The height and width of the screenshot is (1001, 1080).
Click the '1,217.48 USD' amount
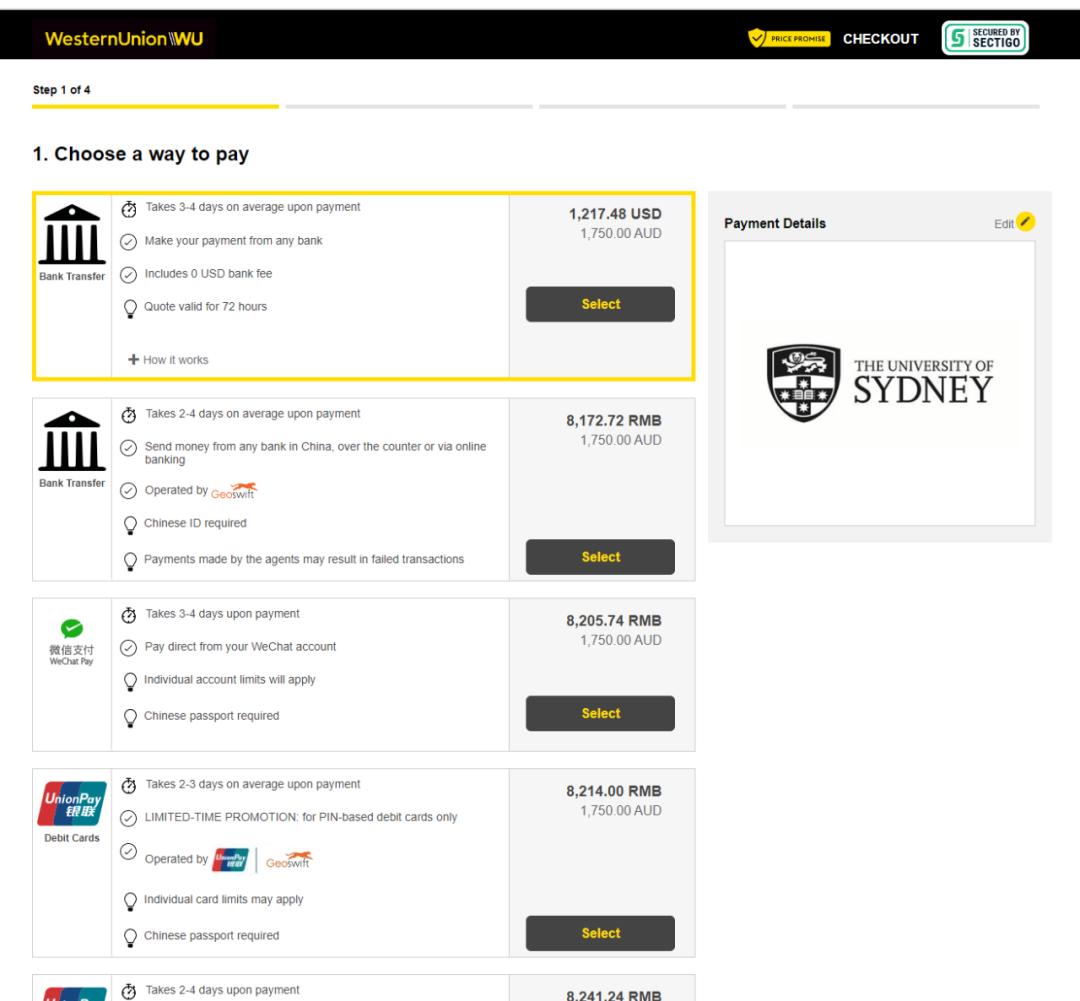(x=615, y=214)
